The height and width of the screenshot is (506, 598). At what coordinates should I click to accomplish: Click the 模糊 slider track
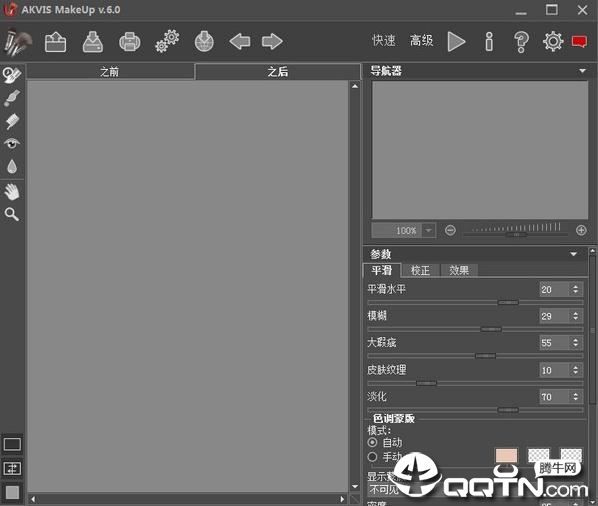475,329
